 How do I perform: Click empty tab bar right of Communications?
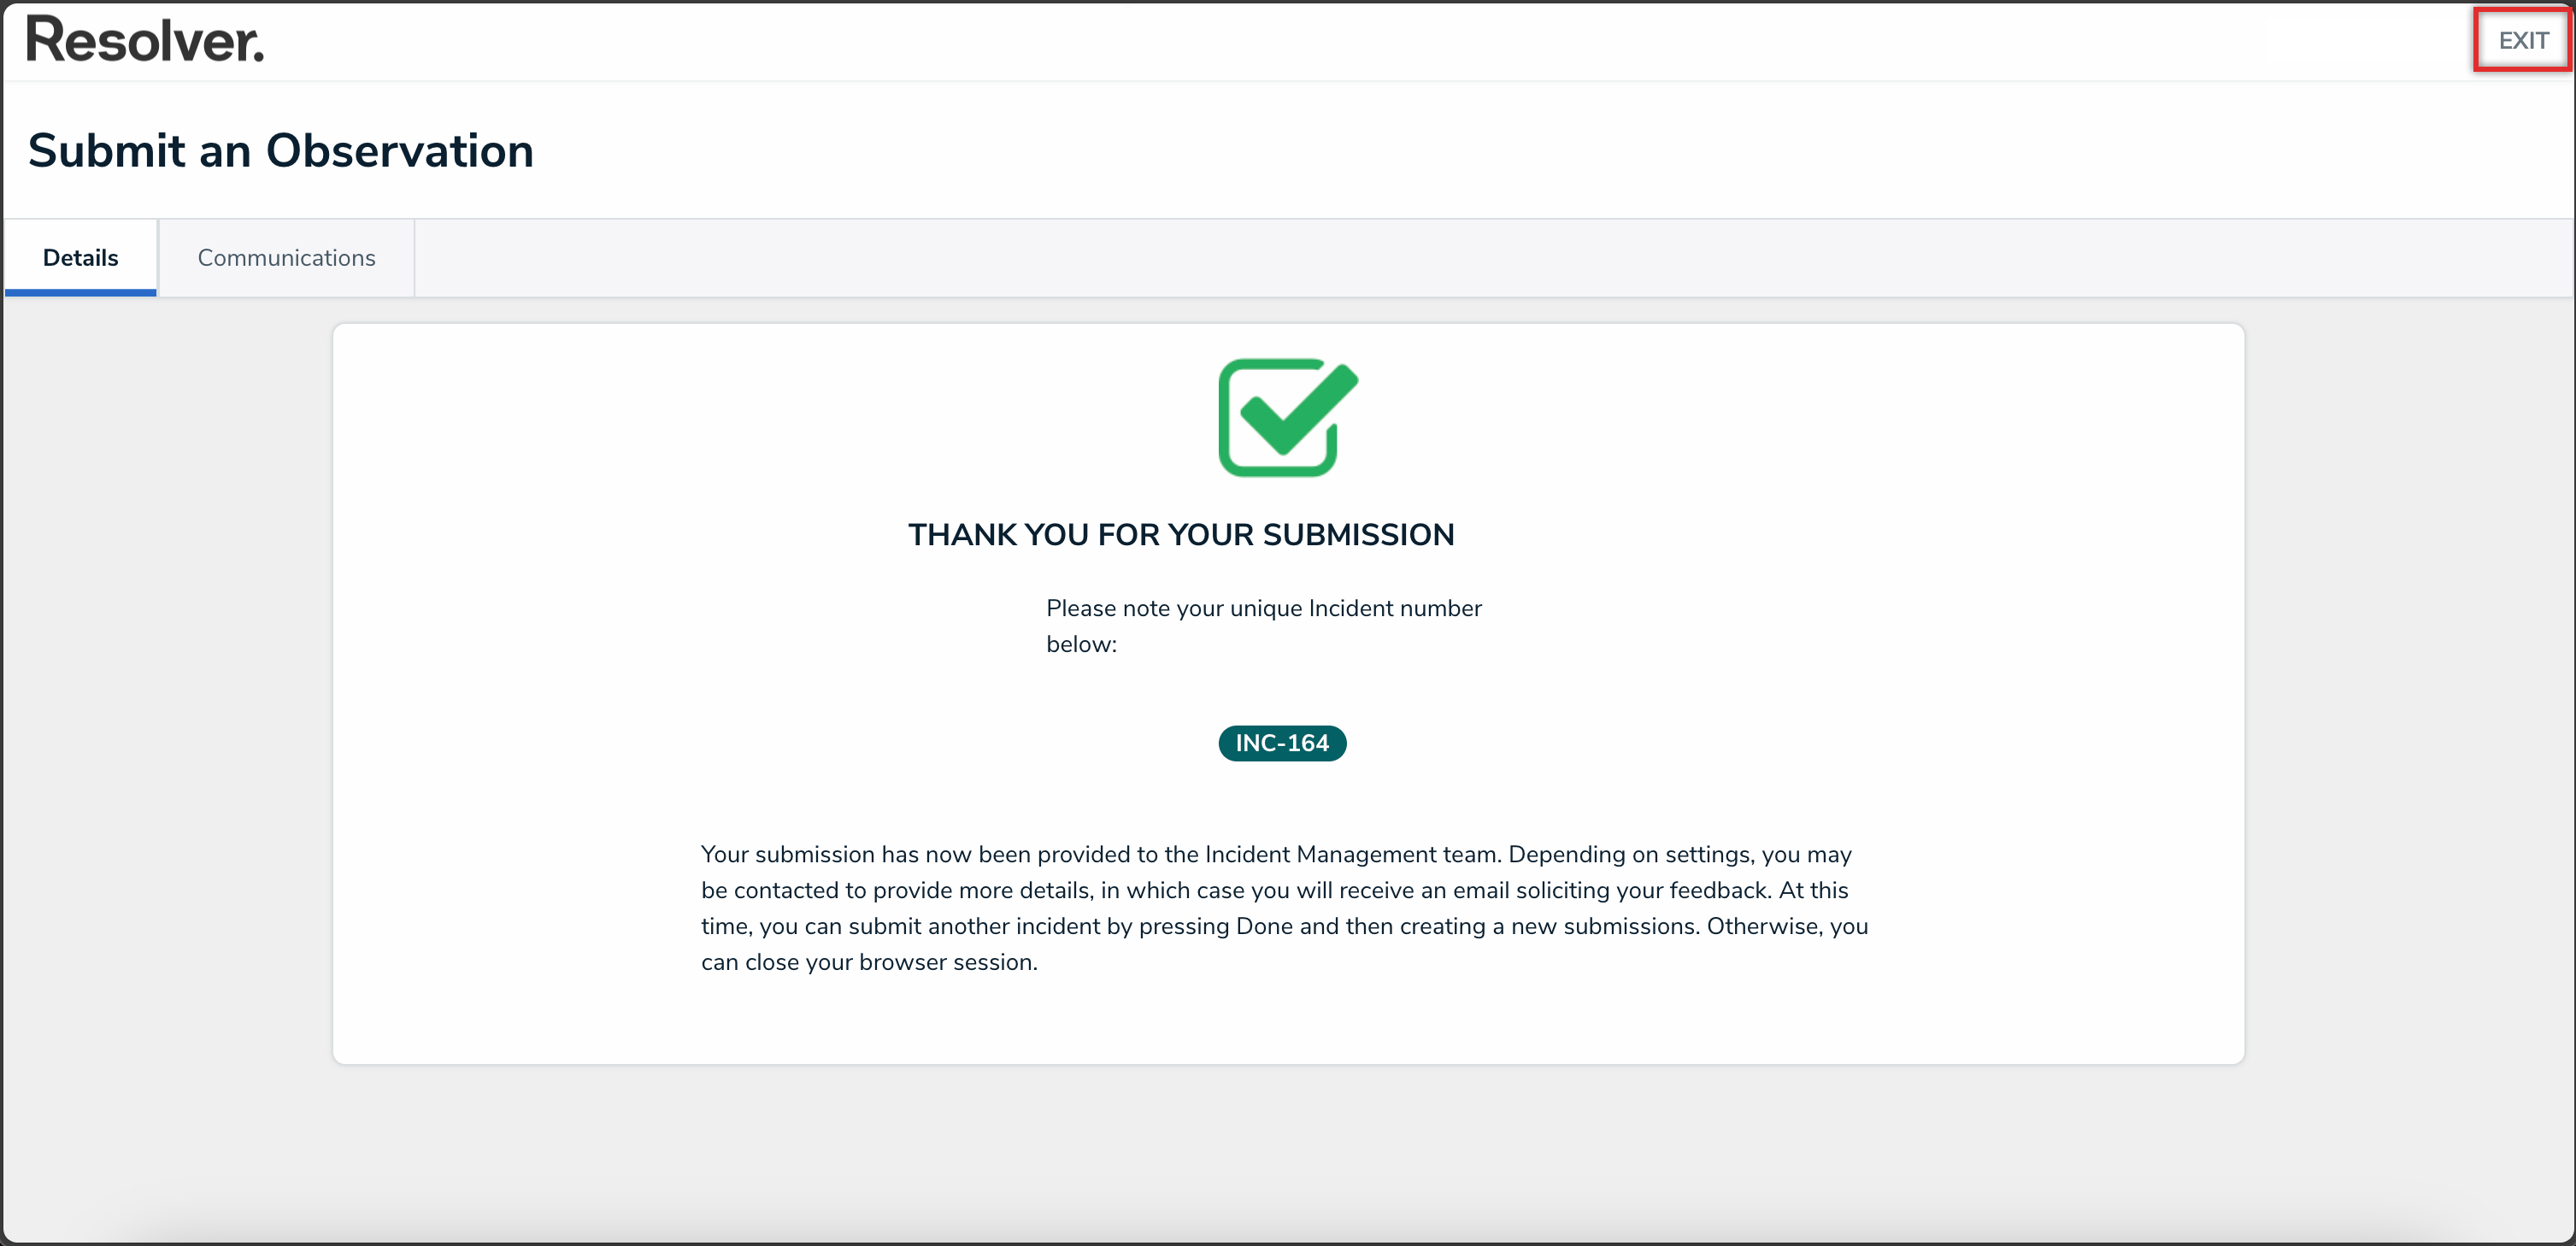coord(1400,258)
